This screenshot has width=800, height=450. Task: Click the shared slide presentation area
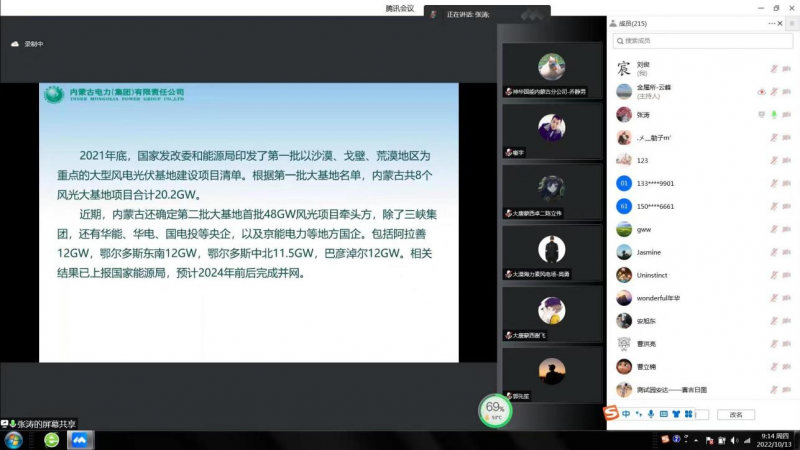[x=248, y=222]
